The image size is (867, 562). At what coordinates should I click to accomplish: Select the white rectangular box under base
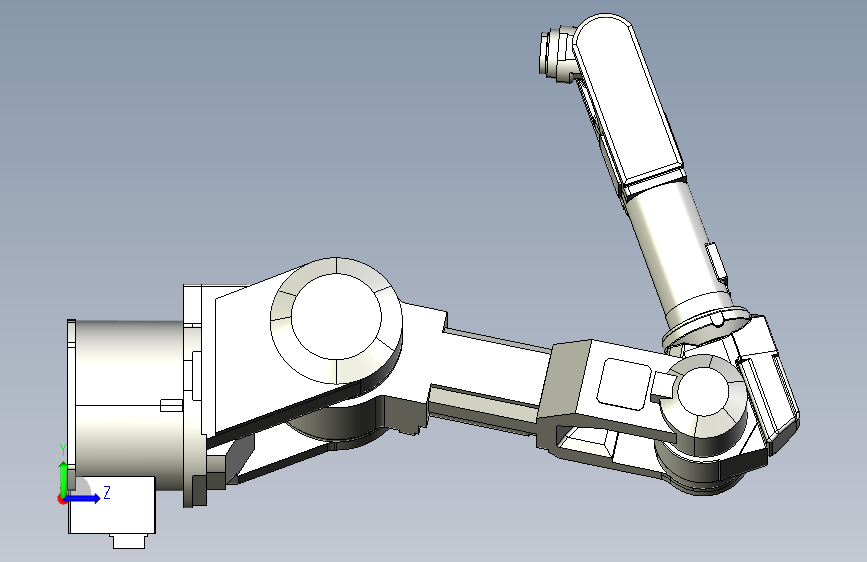(112, 505)
